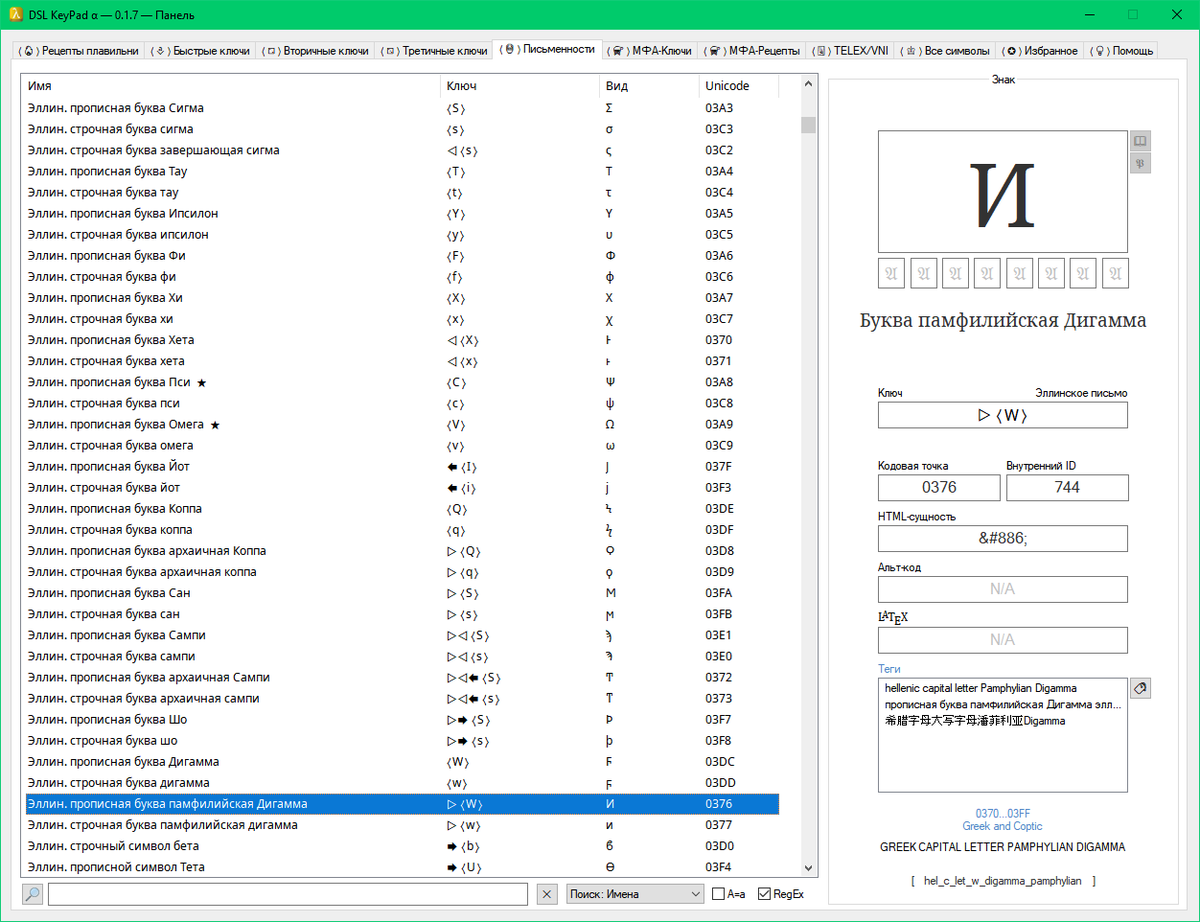Sort by the Ключ column header
Viewport: 1200px width, 922px height.
point(520,86)
